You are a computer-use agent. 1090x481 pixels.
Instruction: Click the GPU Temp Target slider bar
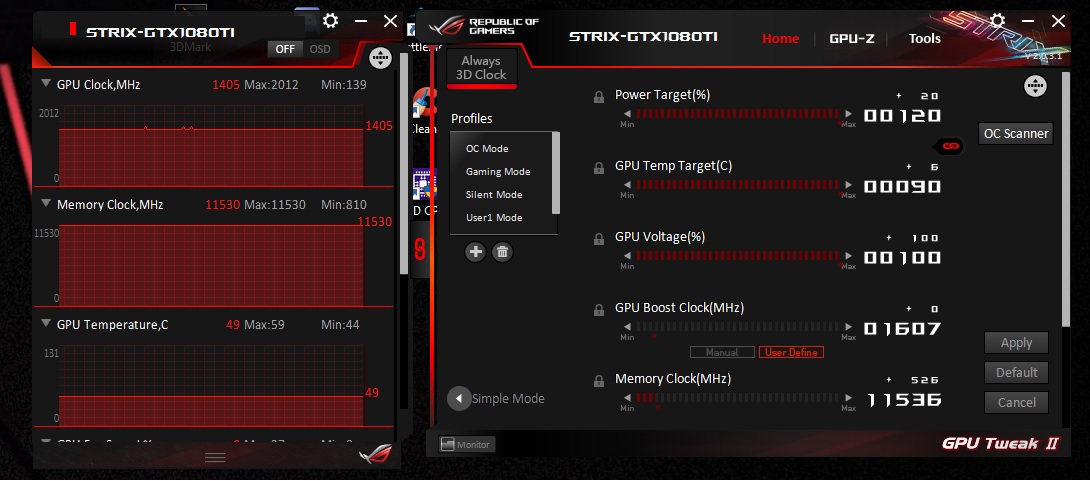click(x=738, y=185)
